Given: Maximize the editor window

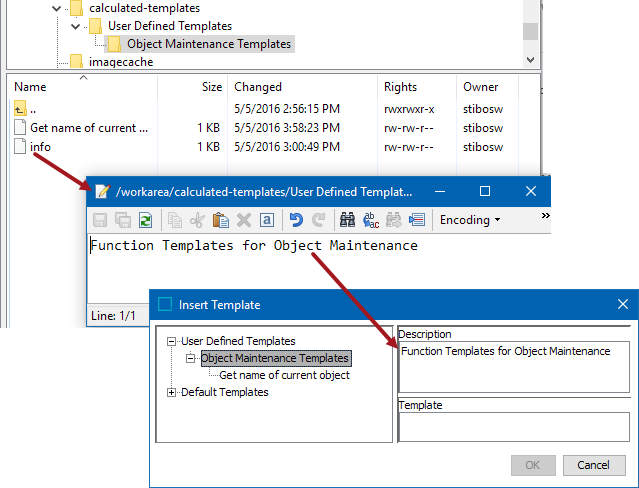Looking at the screenshot, I should point(485,191).
